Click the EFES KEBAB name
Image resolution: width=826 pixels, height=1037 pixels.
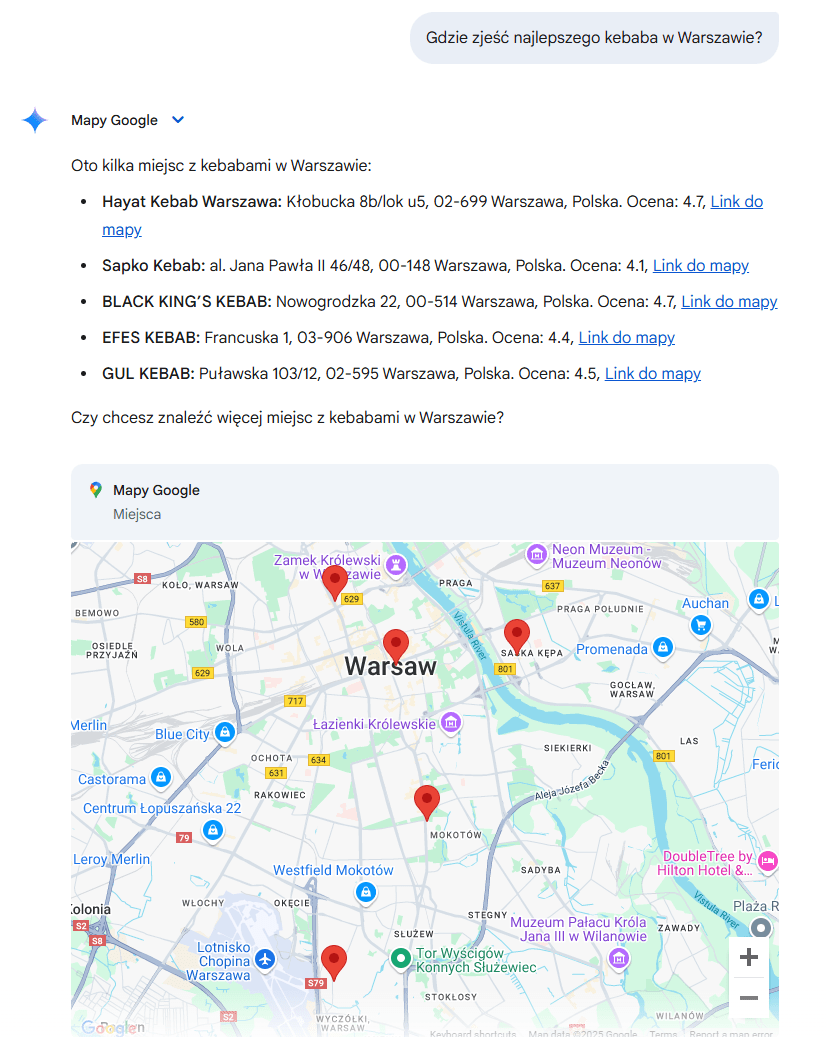coord(151,337)
